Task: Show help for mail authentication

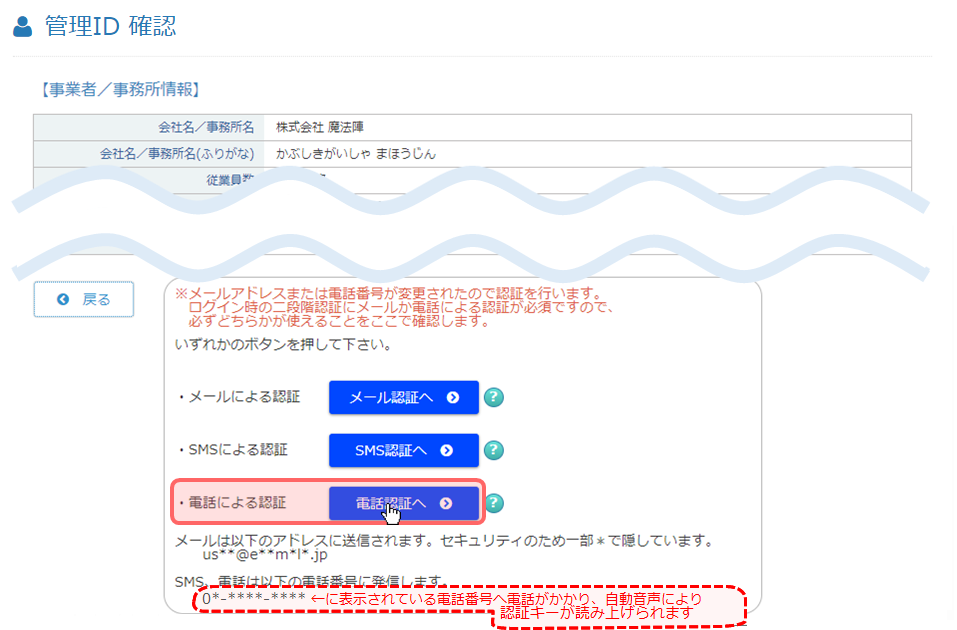Action: 494,397
